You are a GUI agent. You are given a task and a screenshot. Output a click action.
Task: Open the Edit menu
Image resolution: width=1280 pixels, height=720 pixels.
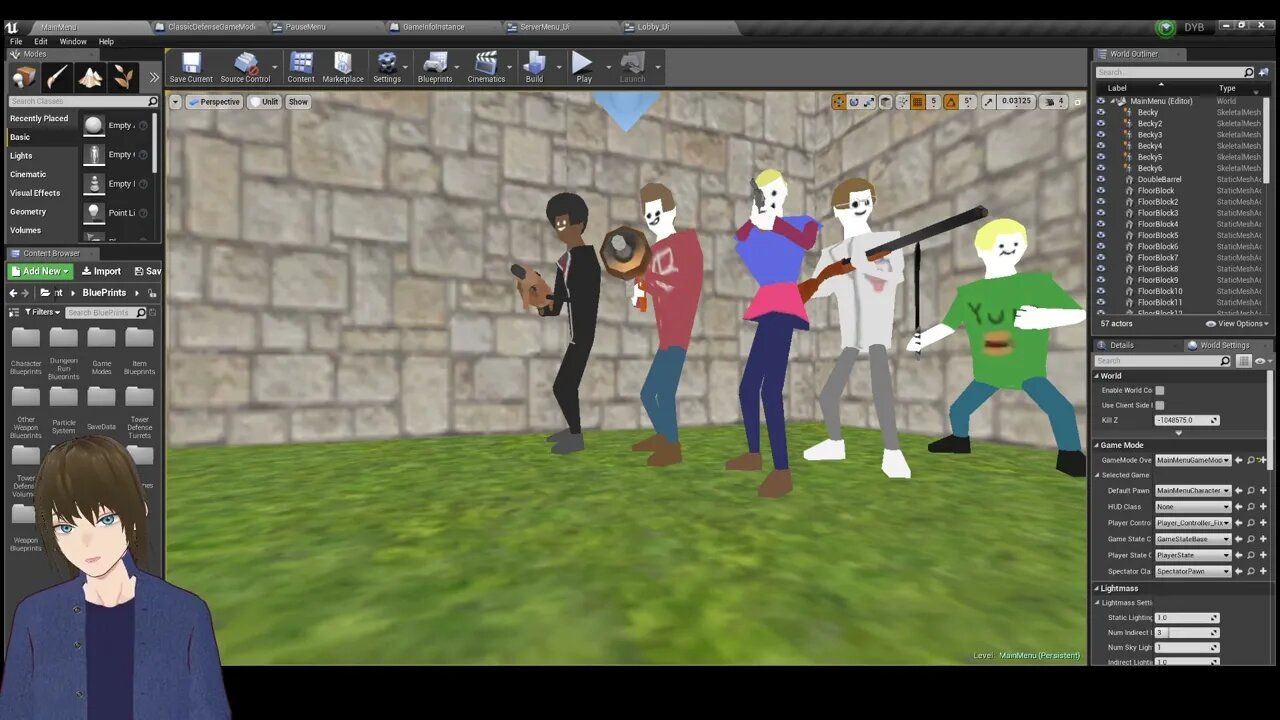(41, 42)
